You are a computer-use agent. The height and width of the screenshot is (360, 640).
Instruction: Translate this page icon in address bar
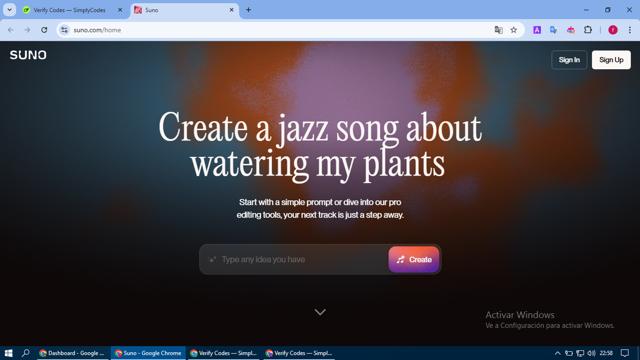click(498, 30)
